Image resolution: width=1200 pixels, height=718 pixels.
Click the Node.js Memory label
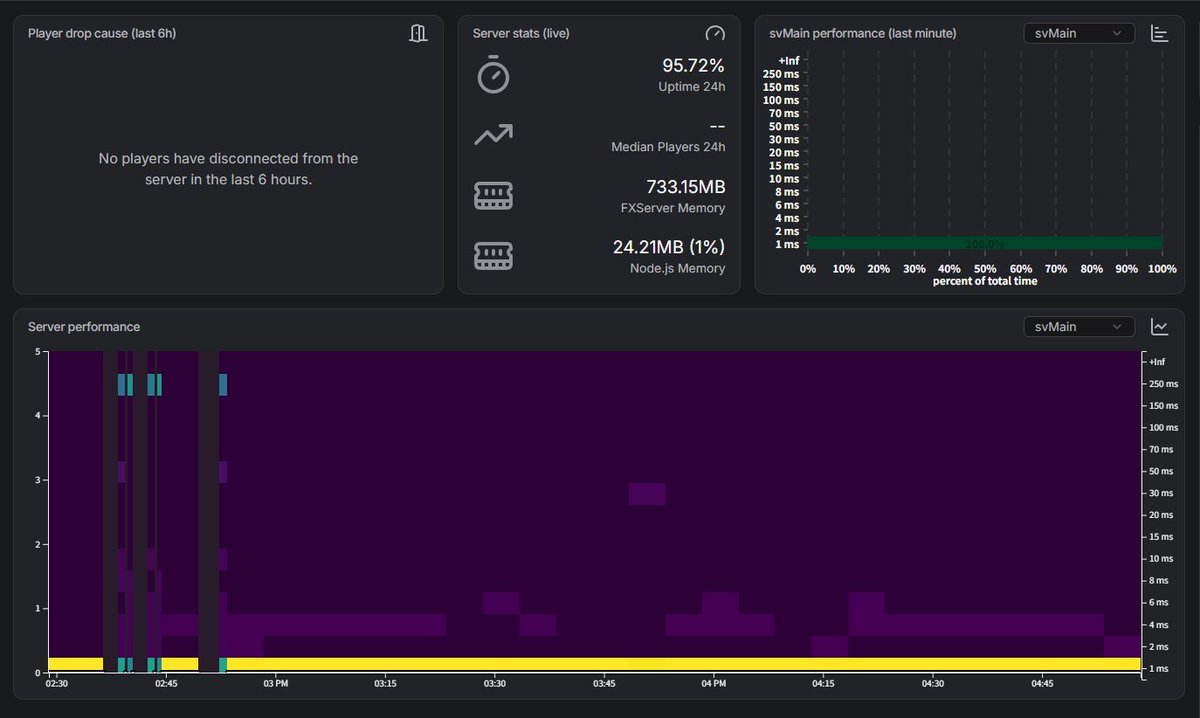coord(678,268)
